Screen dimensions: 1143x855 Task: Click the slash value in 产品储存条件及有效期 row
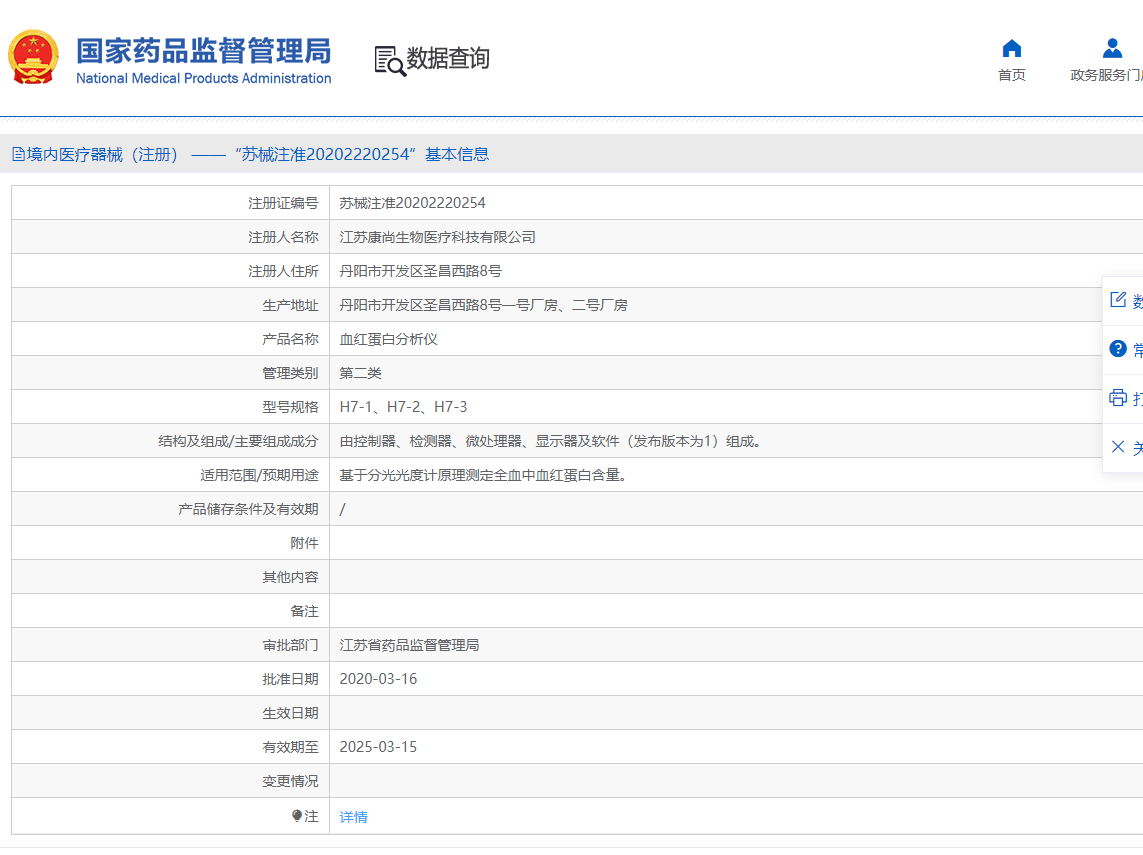343,510
